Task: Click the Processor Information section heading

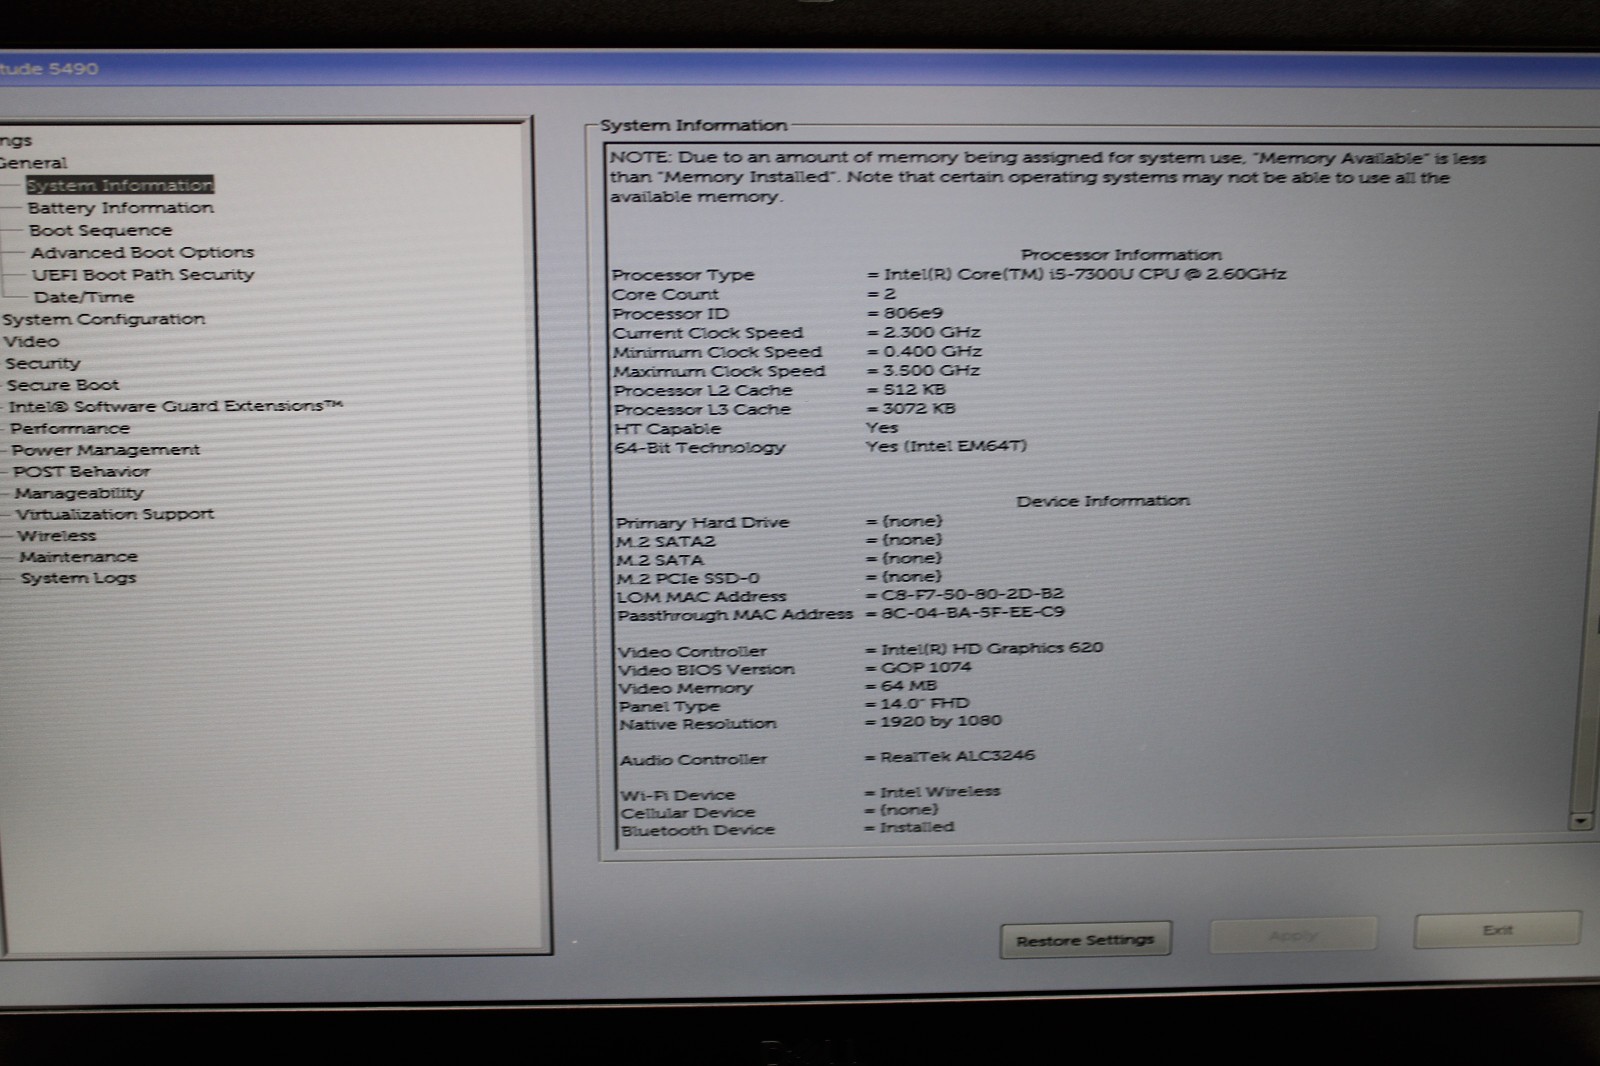Action: pyautogui.click(x=1121, y=255)
